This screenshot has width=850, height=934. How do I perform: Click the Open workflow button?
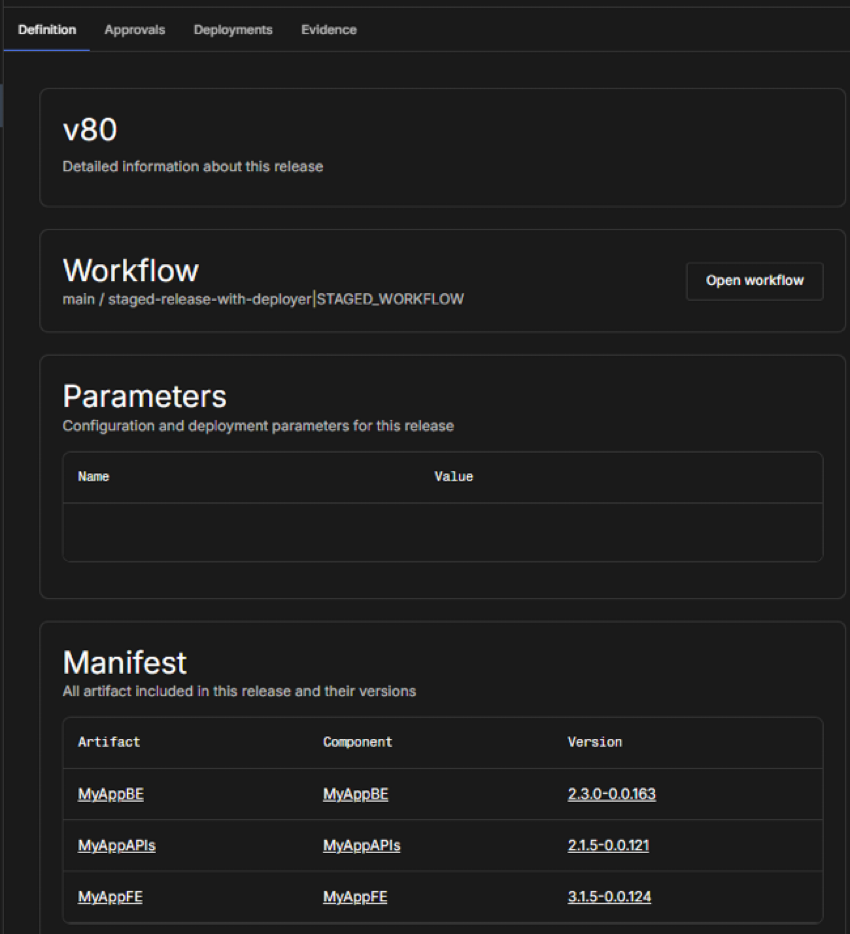tap(754, 281)
